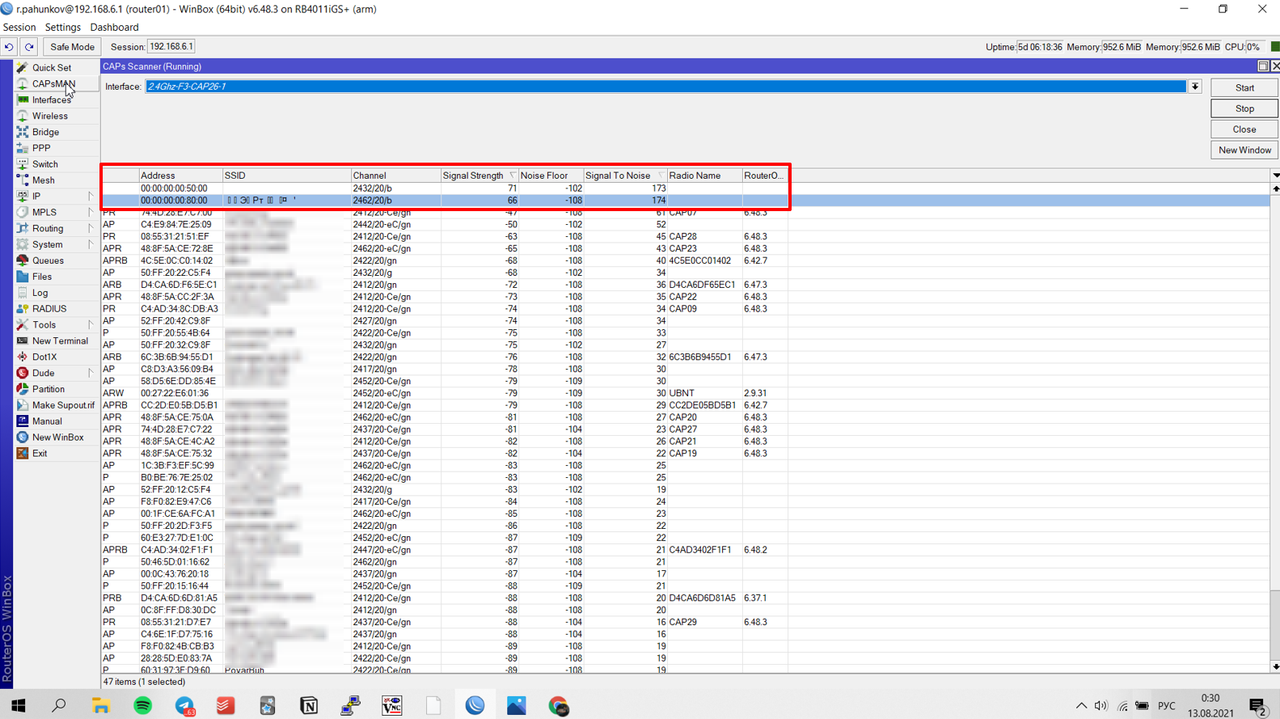Sort by the Signal Strength column header

click(x=479, y=175)
